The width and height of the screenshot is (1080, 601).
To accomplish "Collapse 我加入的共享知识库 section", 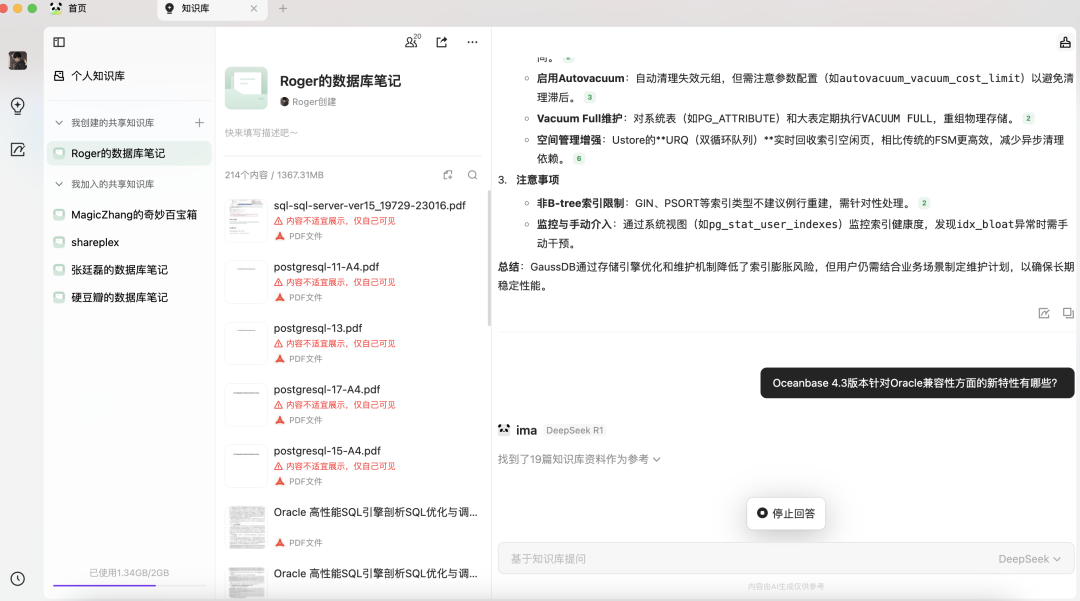I will click(x=59, y=184).
